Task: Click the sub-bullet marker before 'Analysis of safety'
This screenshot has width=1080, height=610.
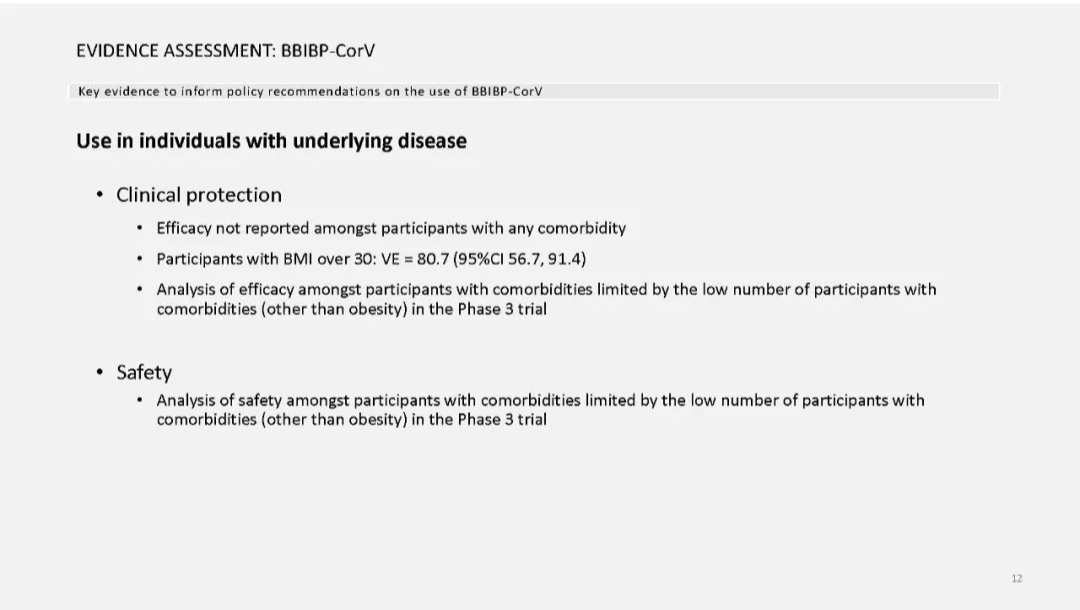Action: click(x=140, y=399)
